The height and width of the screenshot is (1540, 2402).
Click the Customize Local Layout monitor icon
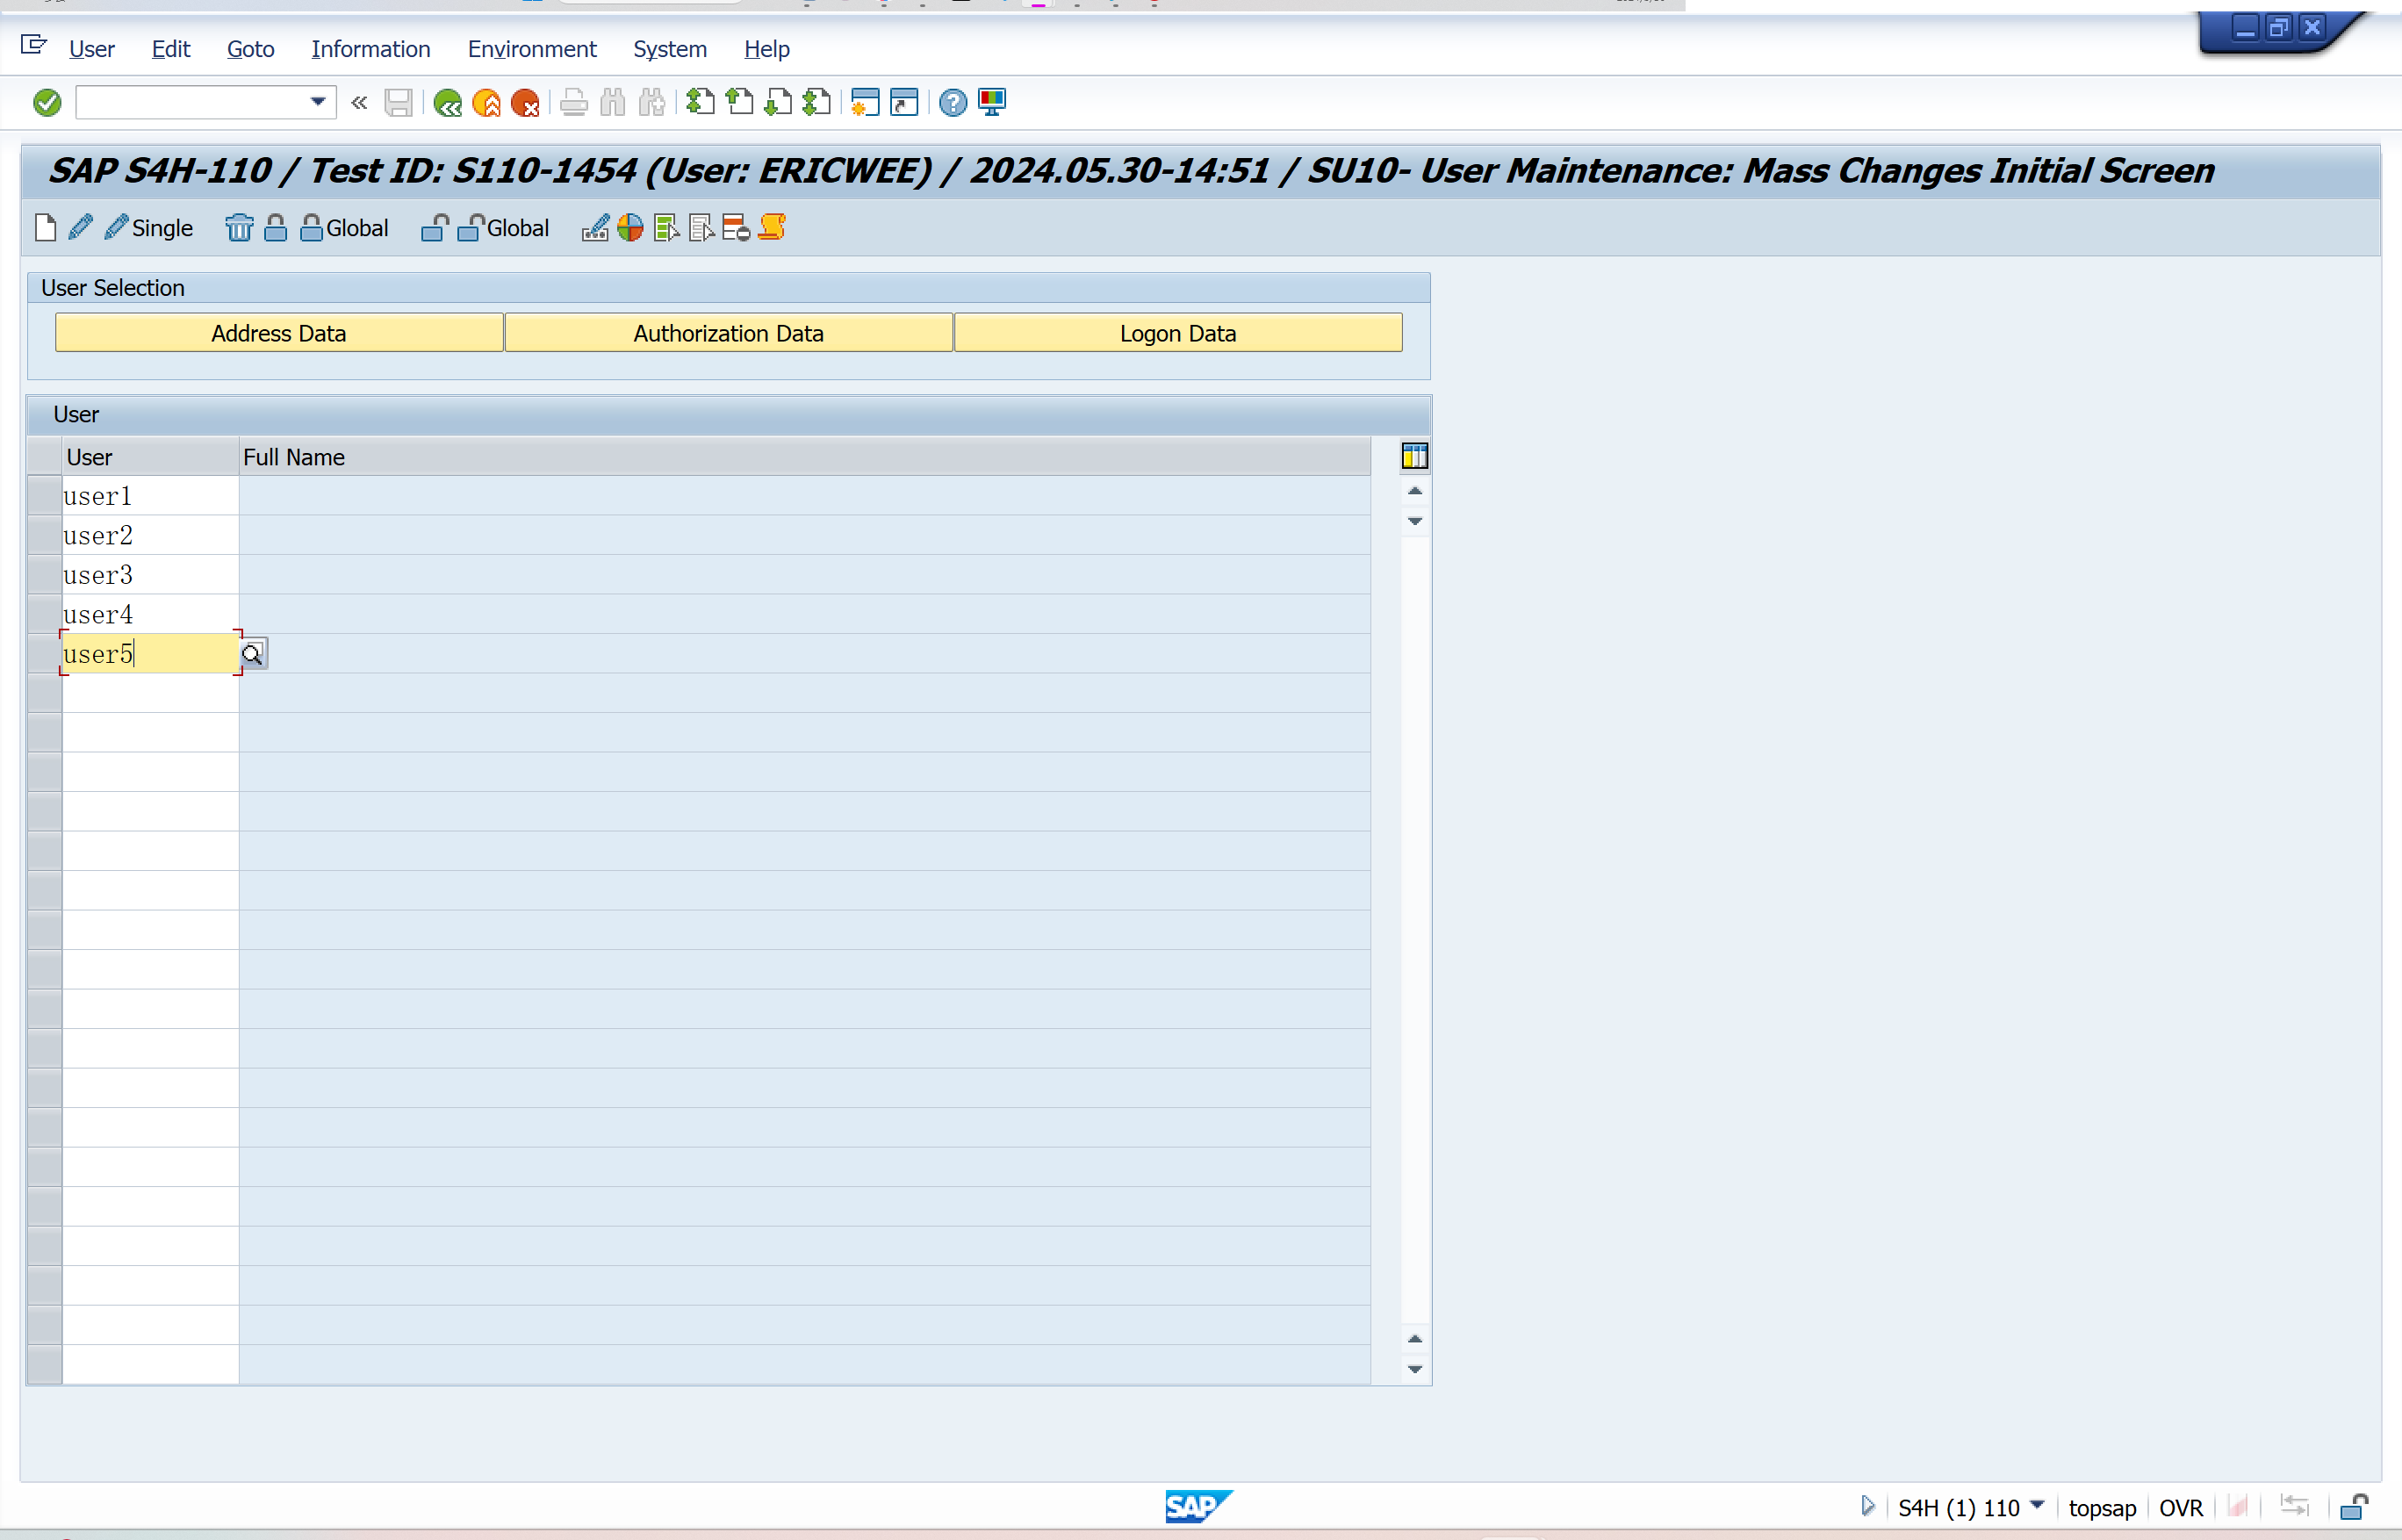[x=992, y=102]
